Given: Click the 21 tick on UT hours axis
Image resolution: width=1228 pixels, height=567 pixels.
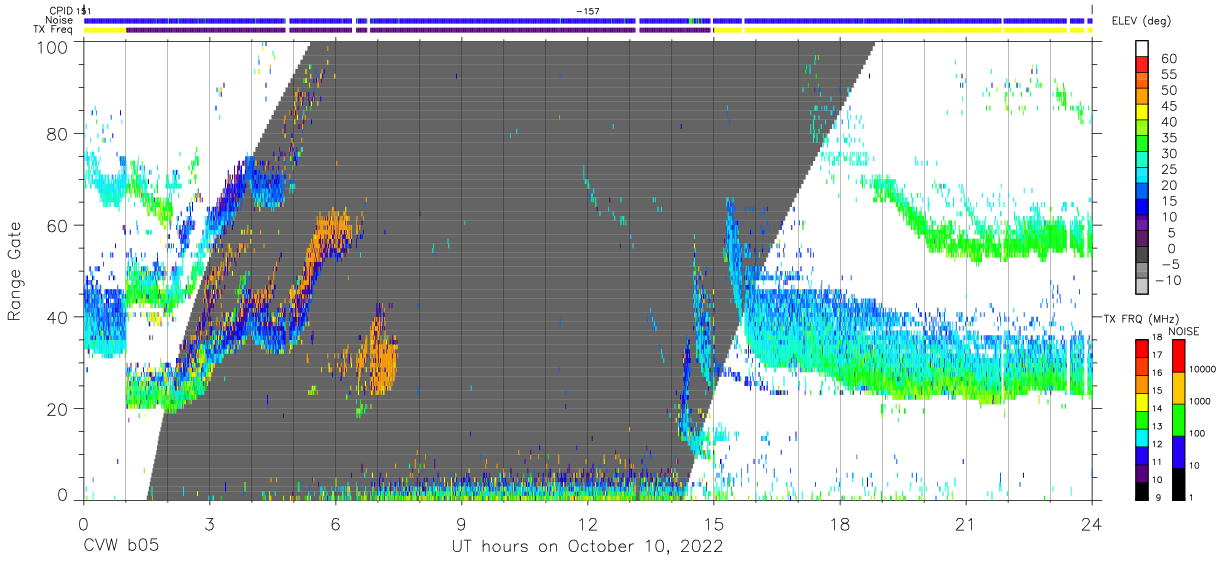Looking at the screenshot, I should pos(965,524).
